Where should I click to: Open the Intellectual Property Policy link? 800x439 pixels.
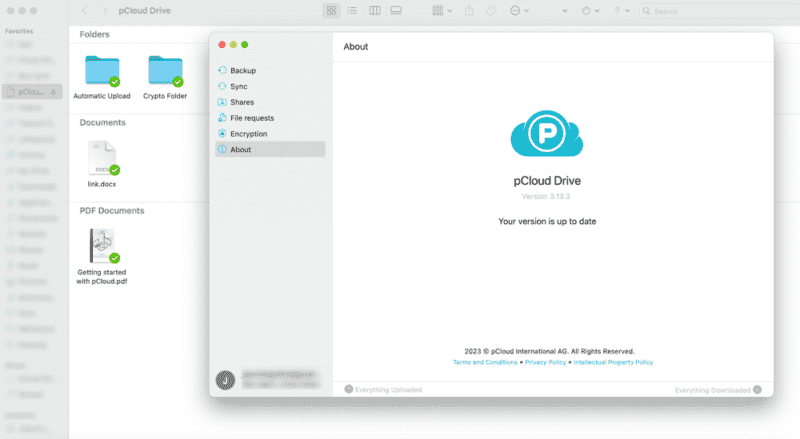point(614,362)
